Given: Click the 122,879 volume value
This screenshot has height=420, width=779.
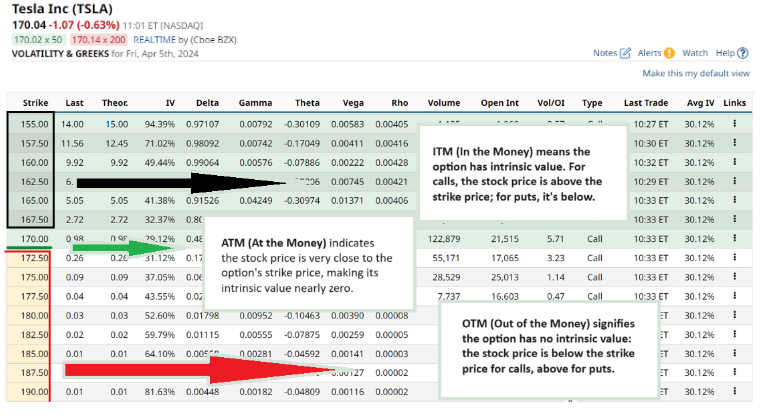Looking at the screenshot, I should 444,239.
